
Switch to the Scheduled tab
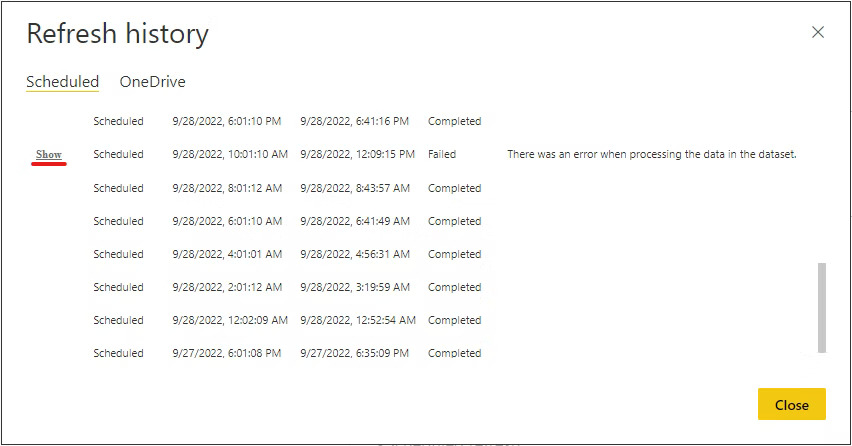tap(62, 82)
